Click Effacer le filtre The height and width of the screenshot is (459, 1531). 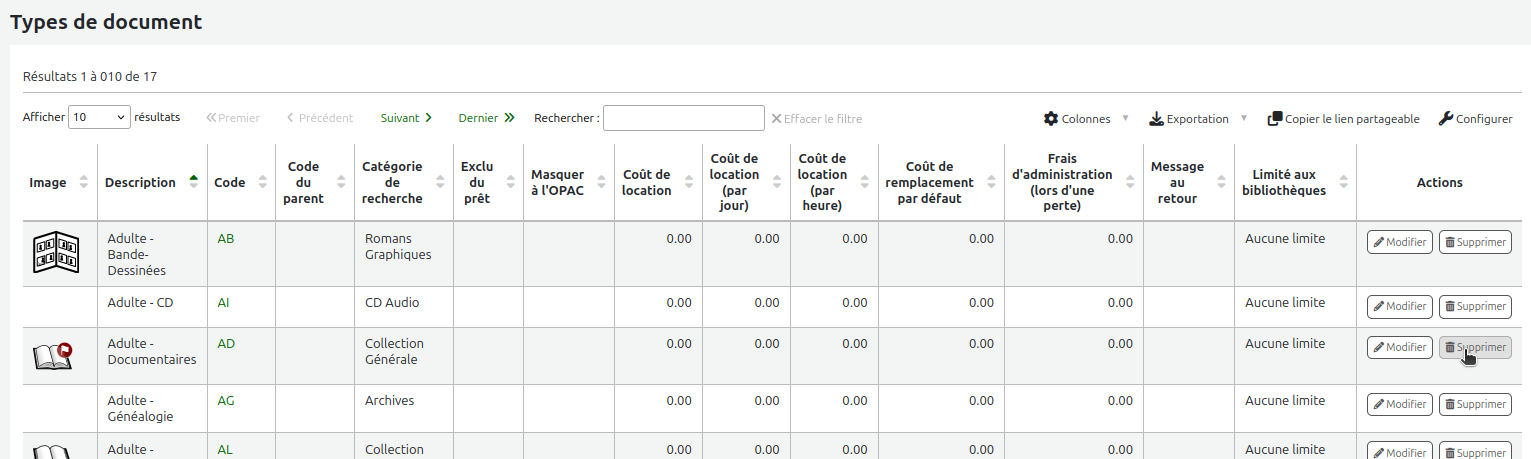[816, 119]
